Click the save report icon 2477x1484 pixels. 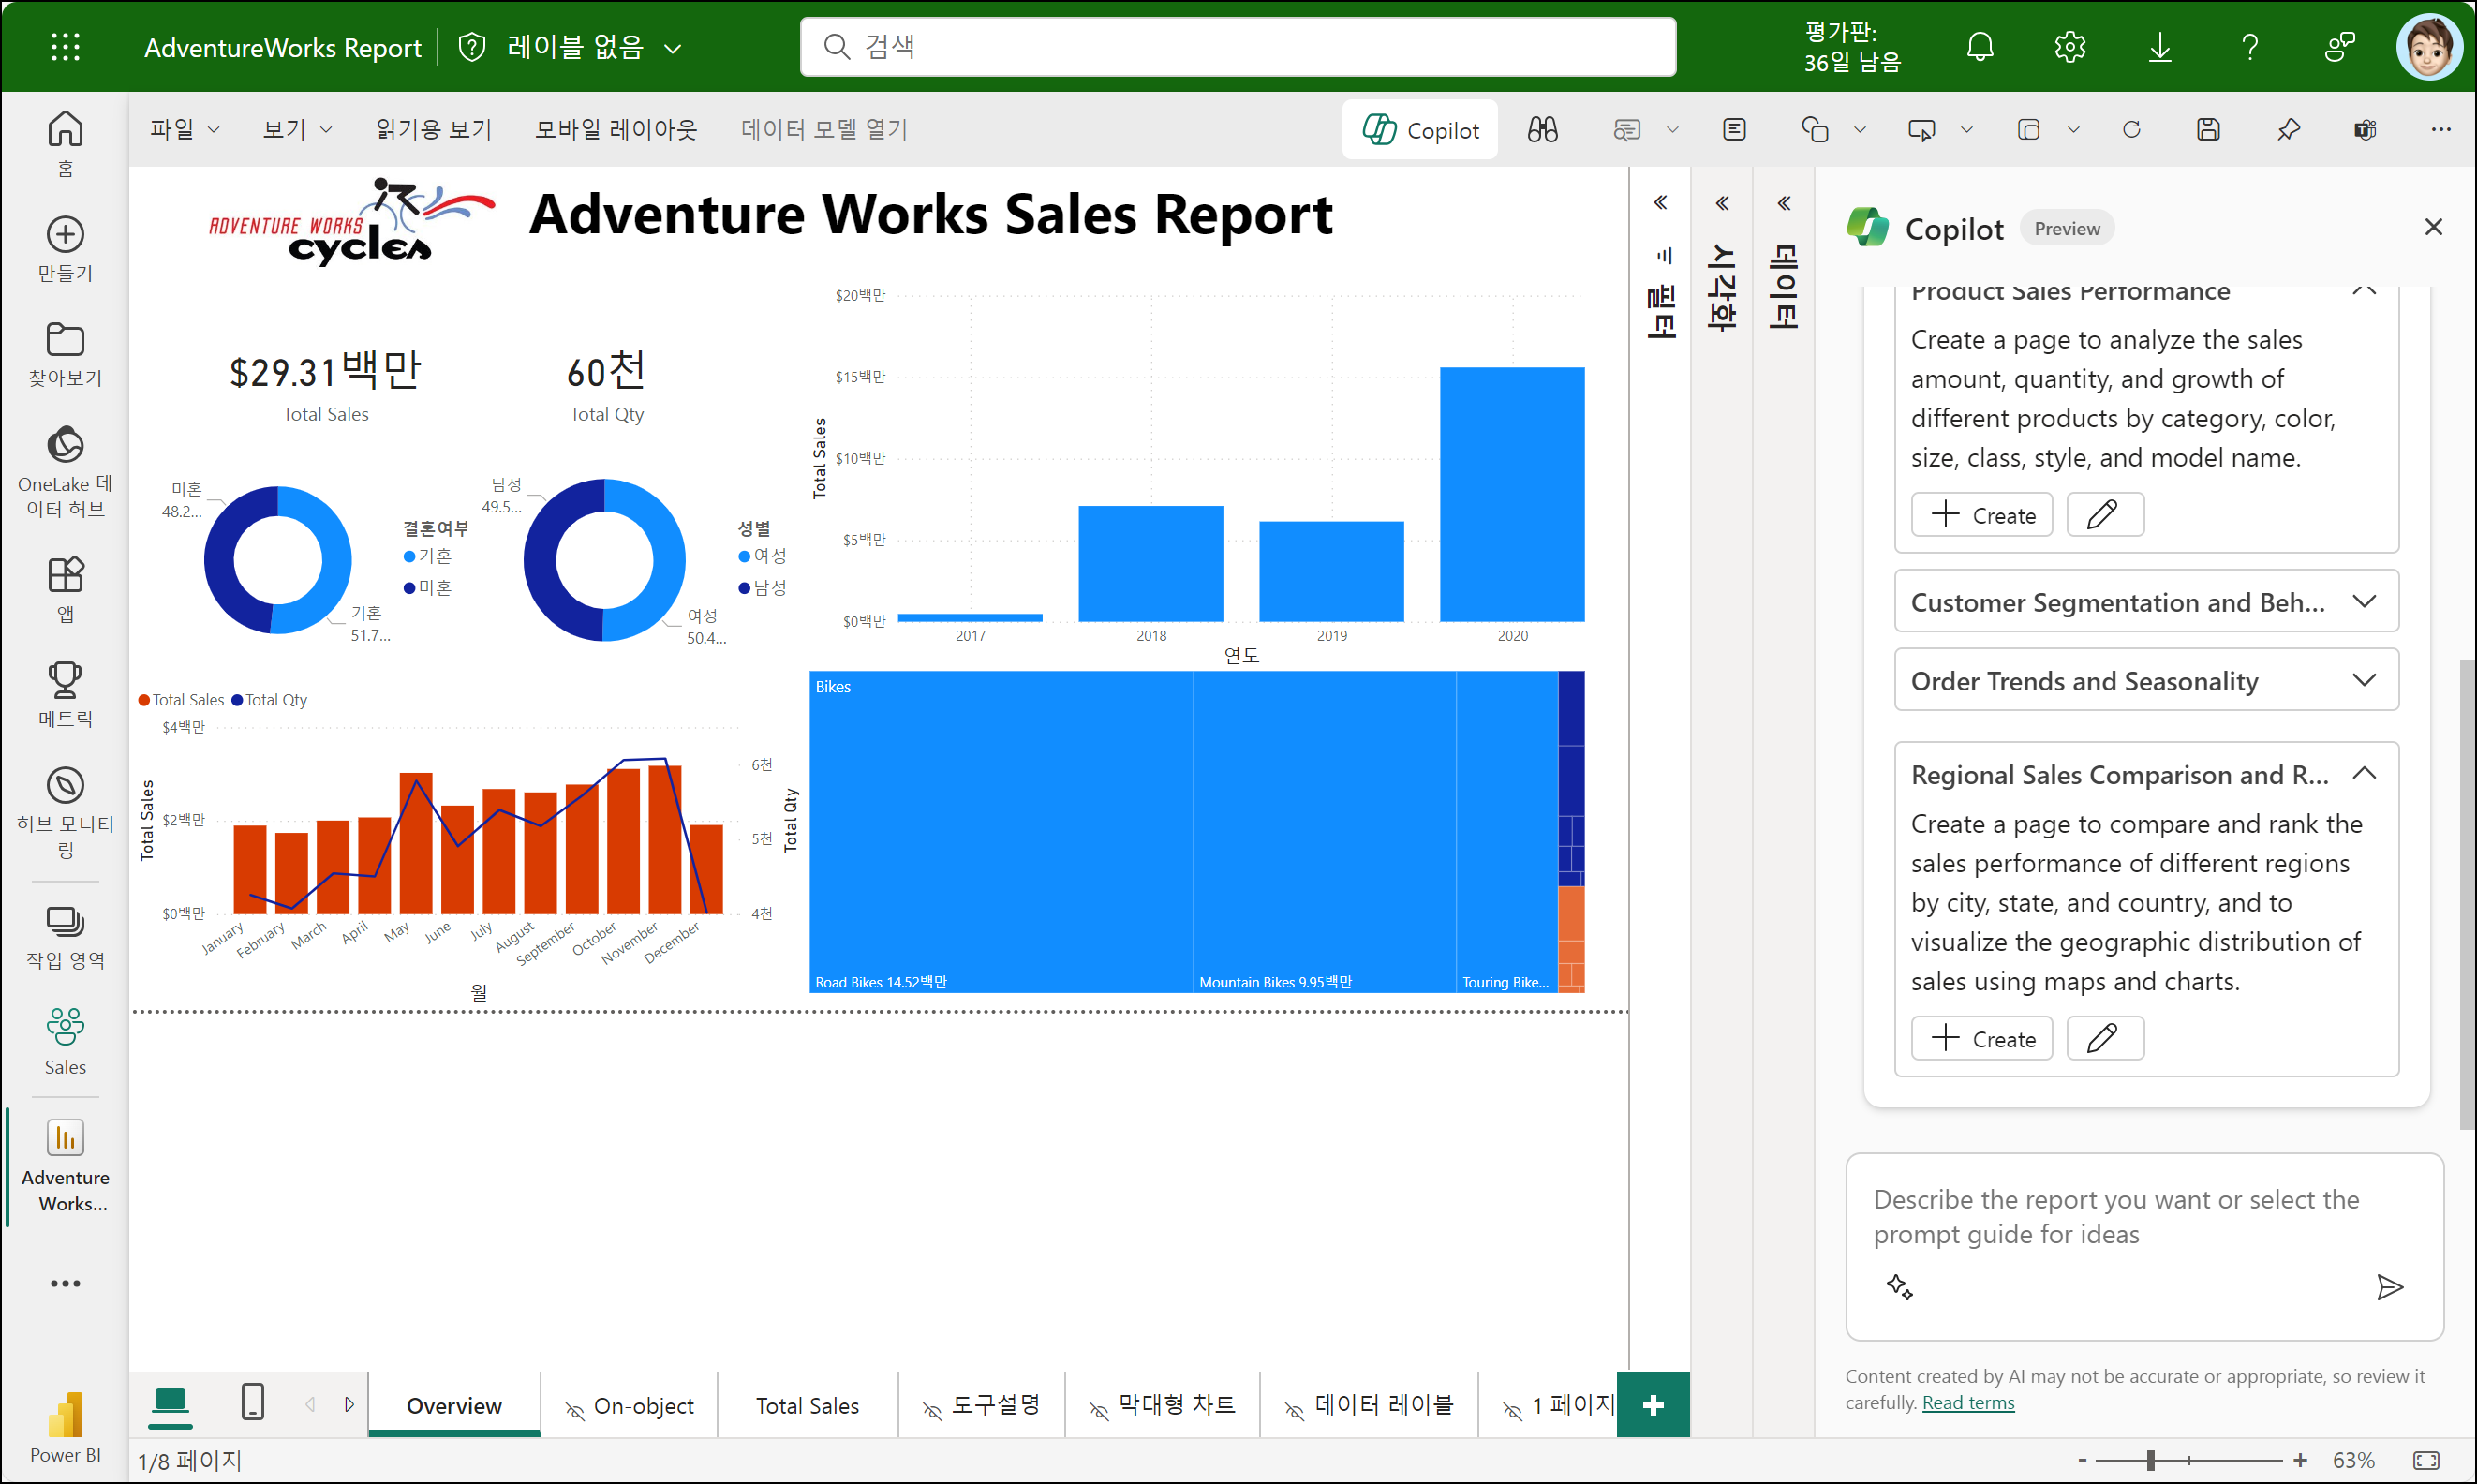[x=2208, y=130]
